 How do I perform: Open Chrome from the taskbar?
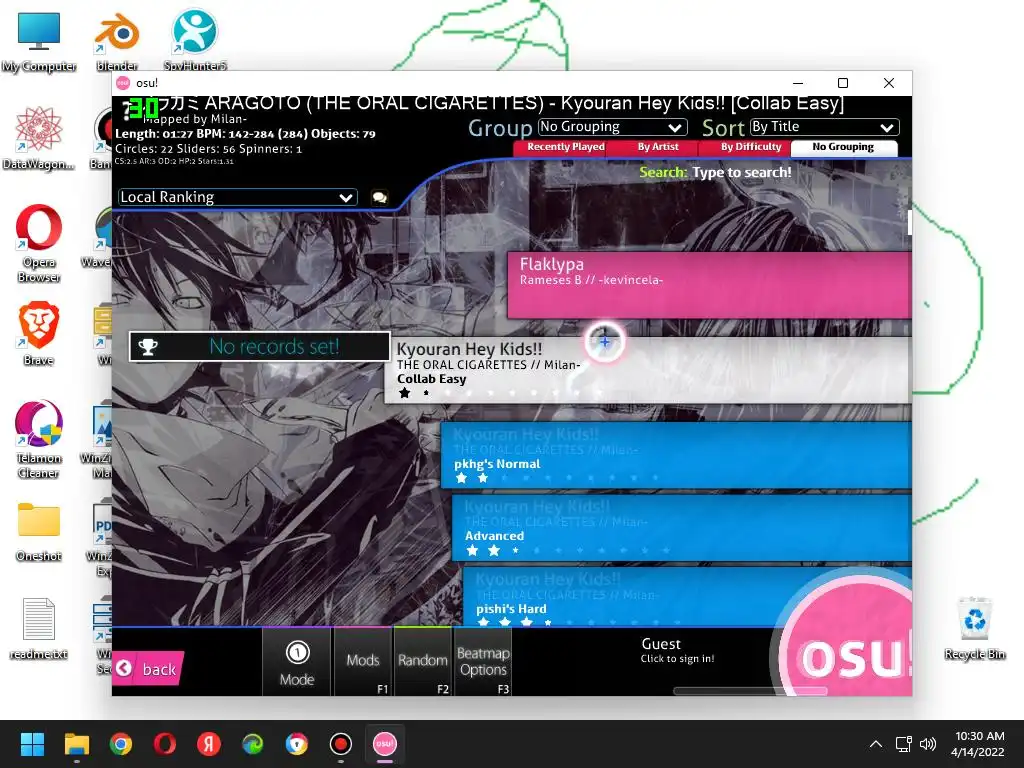(x=121, y=744)
